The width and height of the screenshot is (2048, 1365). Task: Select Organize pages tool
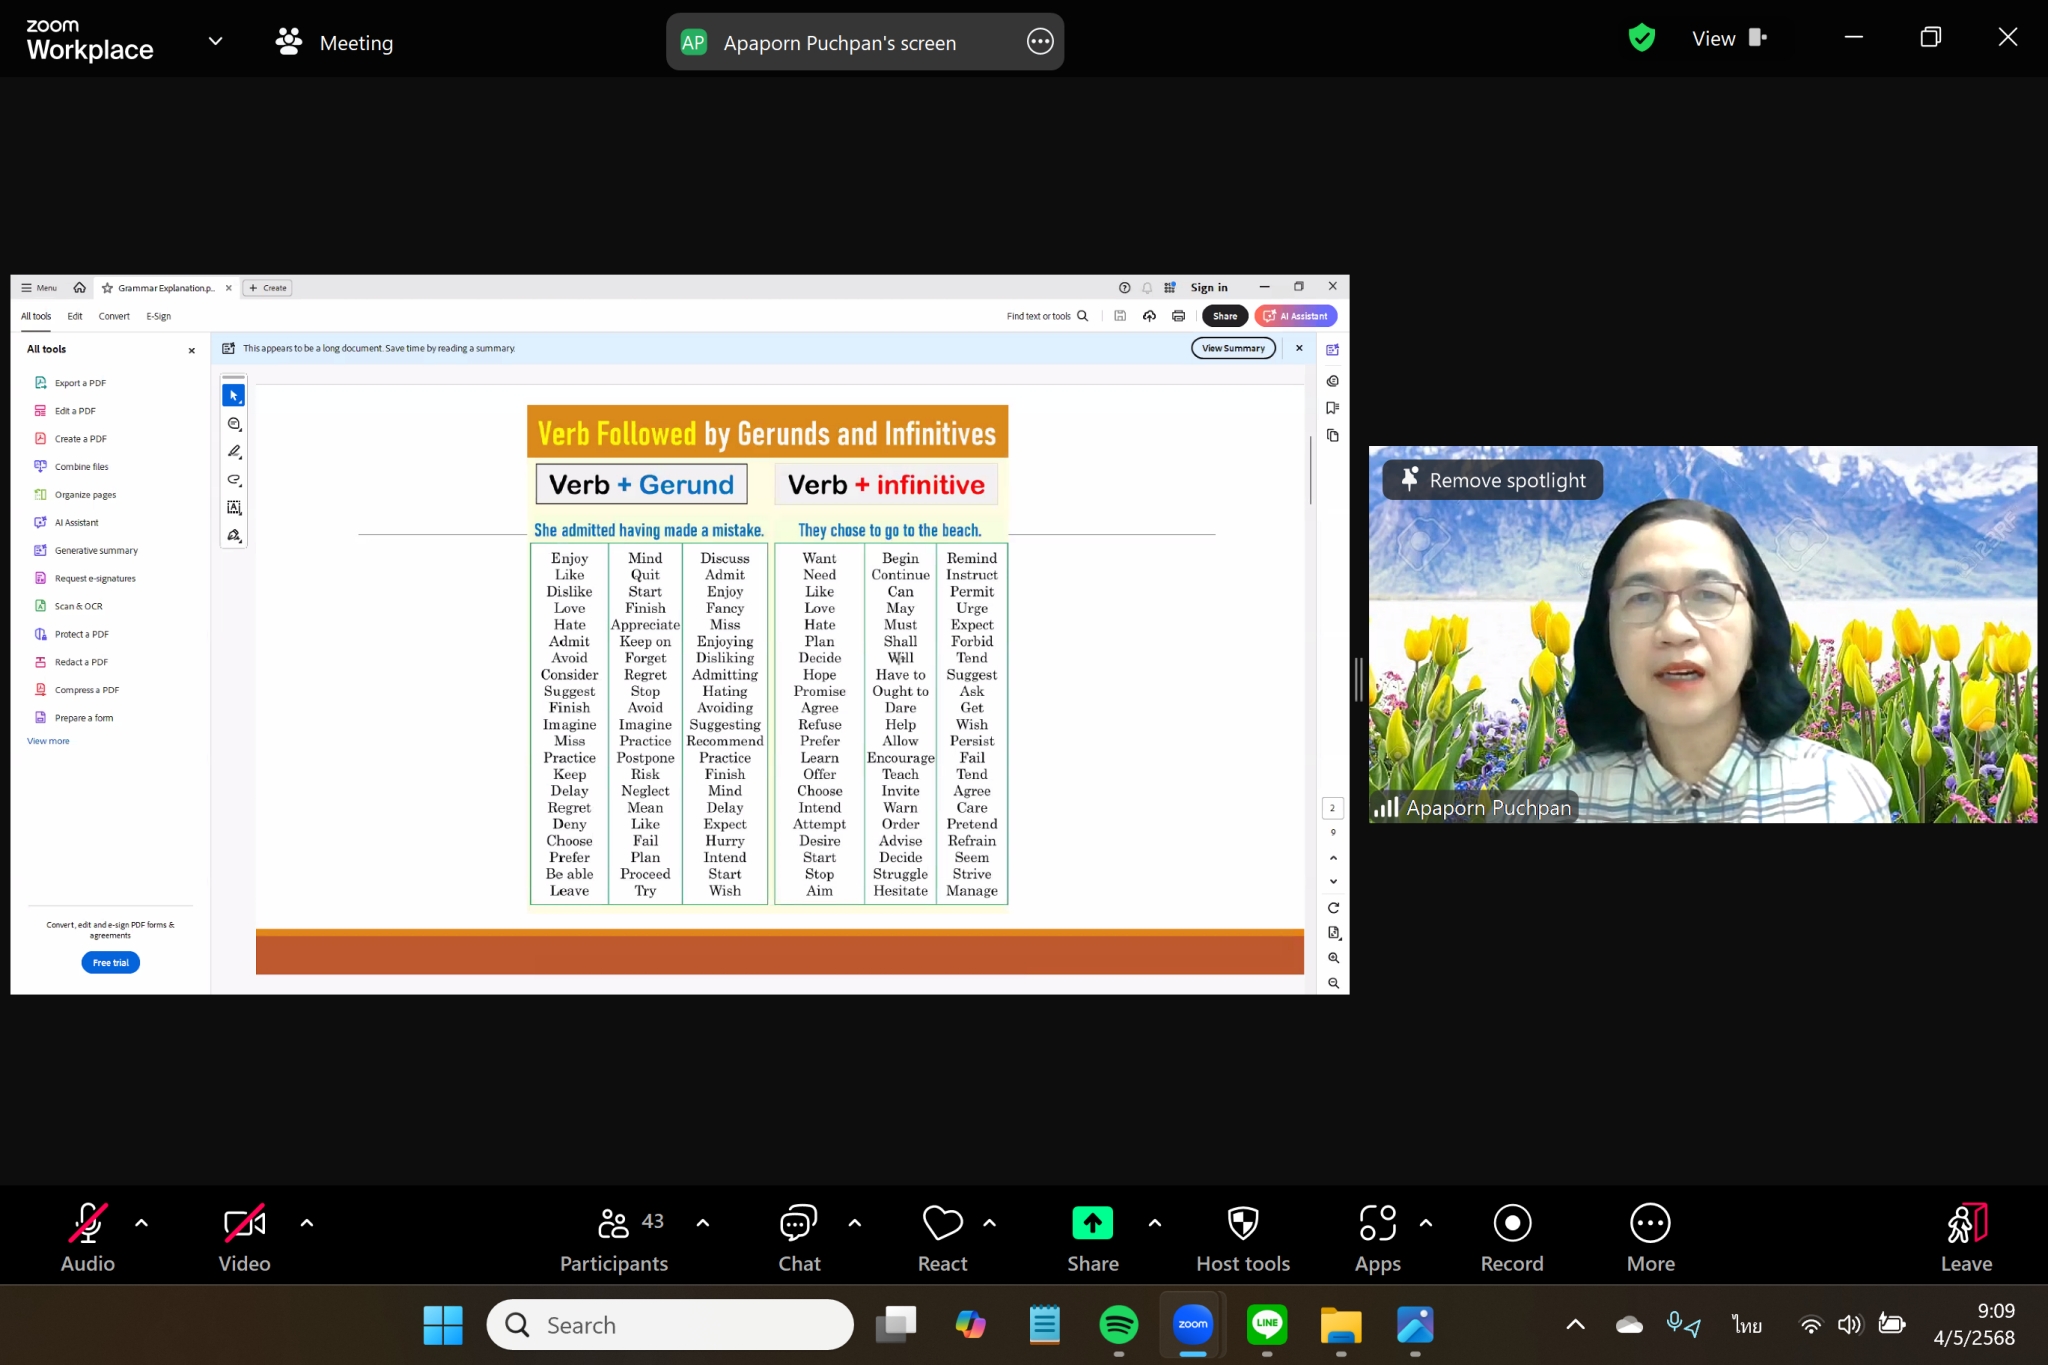tap(75, 495)
